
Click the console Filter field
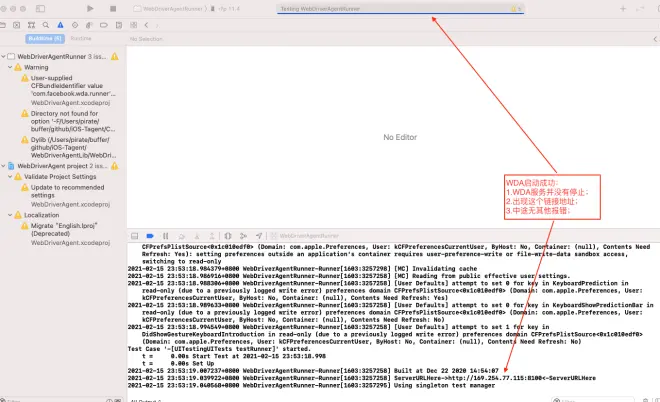point(593,400)
